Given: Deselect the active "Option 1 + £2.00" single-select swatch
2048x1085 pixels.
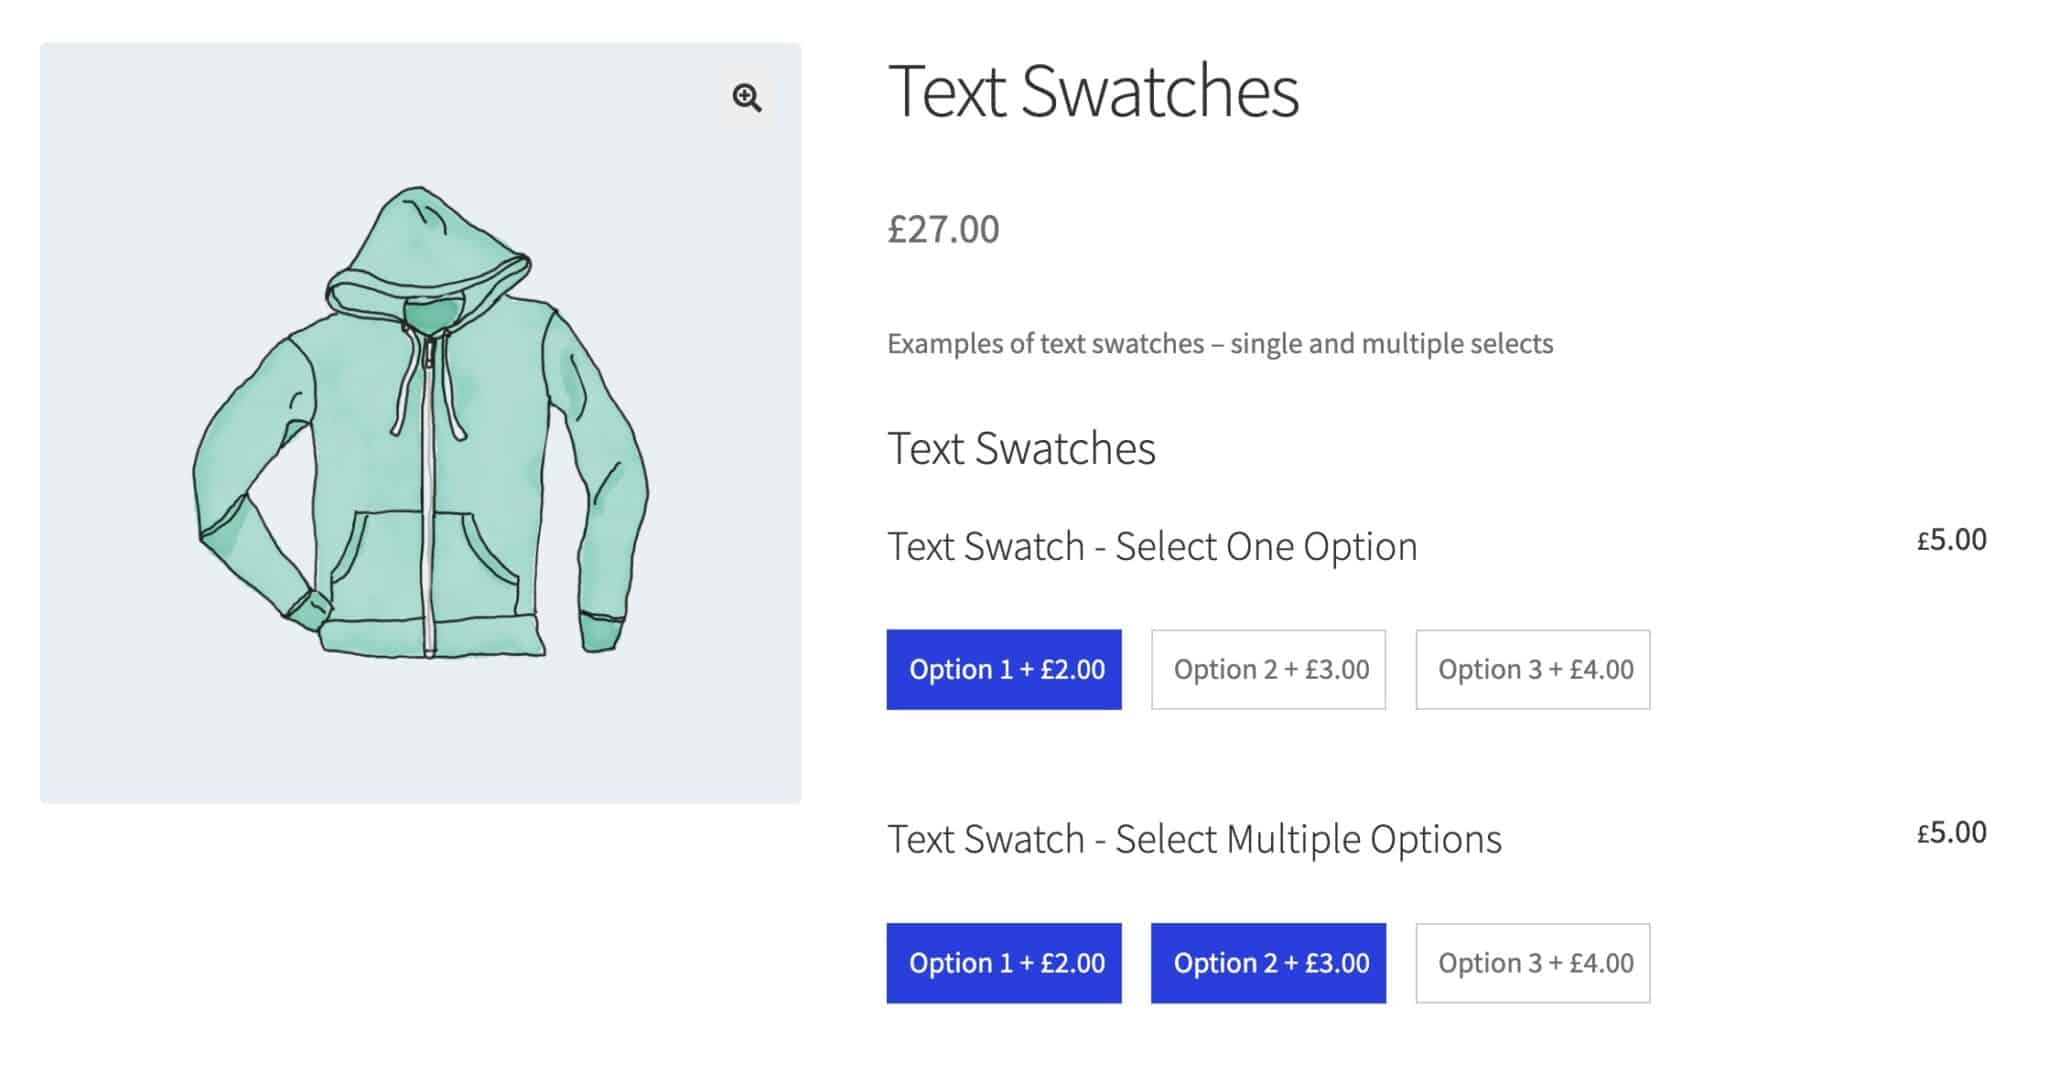Looking at the screenshot, I should point(1004,670).
